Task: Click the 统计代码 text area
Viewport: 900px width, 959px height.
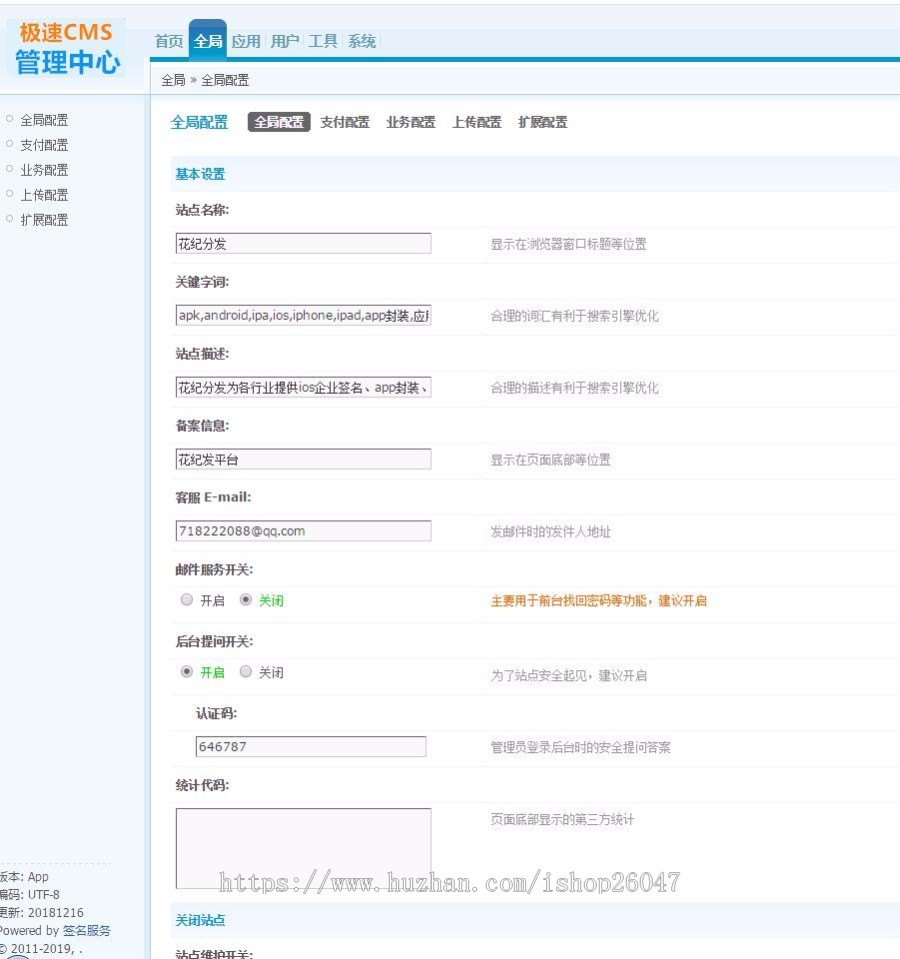Action: 303,848
